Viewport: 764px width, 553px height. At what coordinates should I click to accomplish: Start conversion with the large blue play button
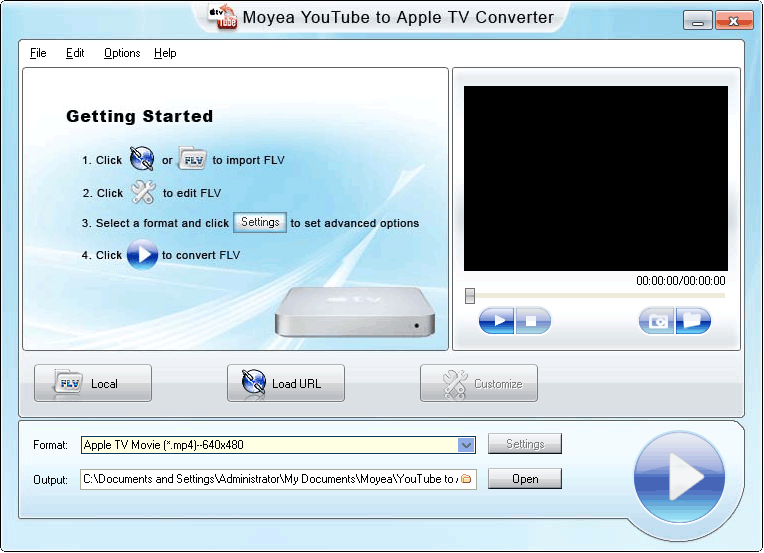coord(679,477)
